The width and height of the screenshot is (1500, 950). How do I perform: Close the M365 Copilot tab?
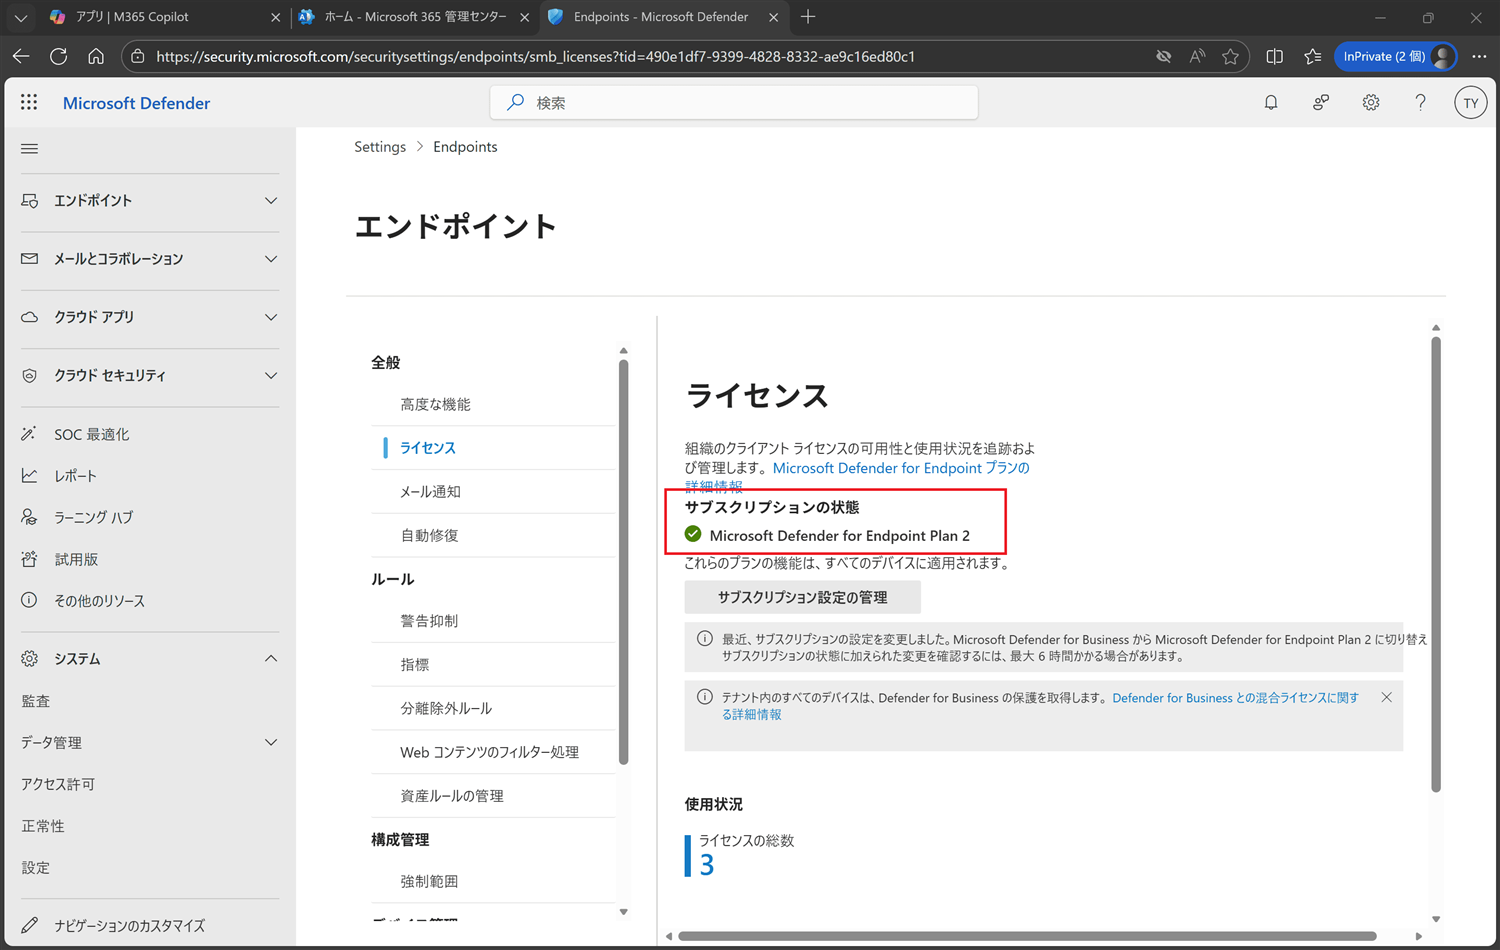click(276, 17)
